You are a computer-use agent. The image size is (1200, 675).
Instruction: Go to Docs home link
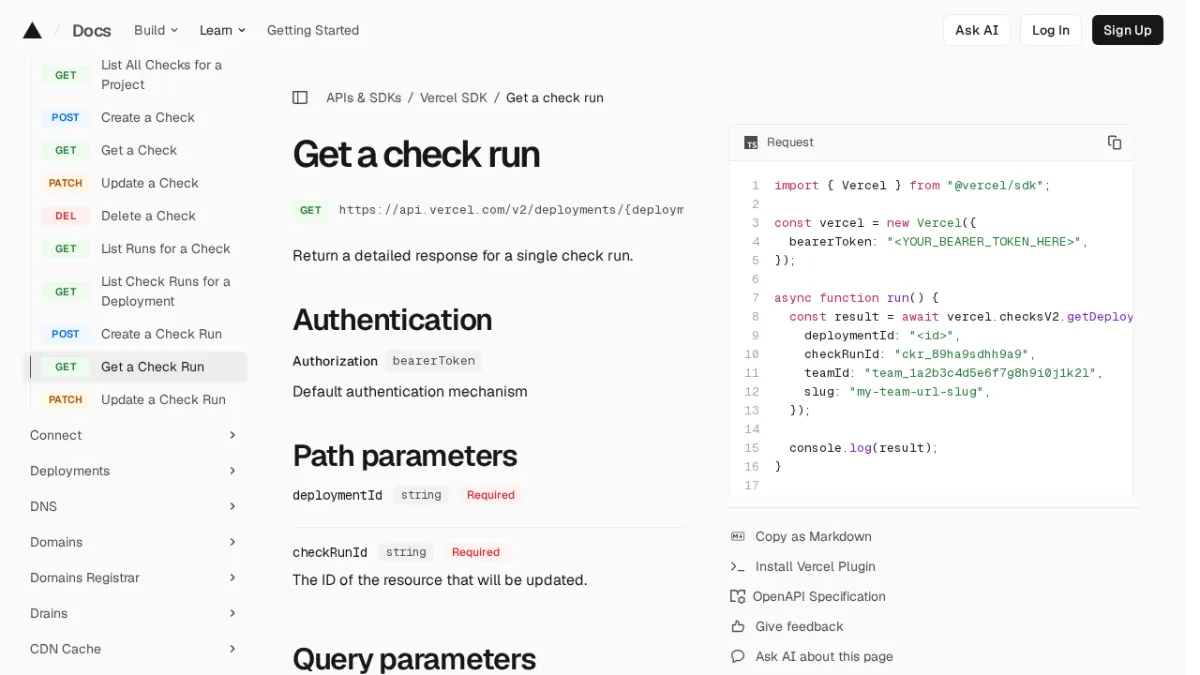(x=91, y=30)
